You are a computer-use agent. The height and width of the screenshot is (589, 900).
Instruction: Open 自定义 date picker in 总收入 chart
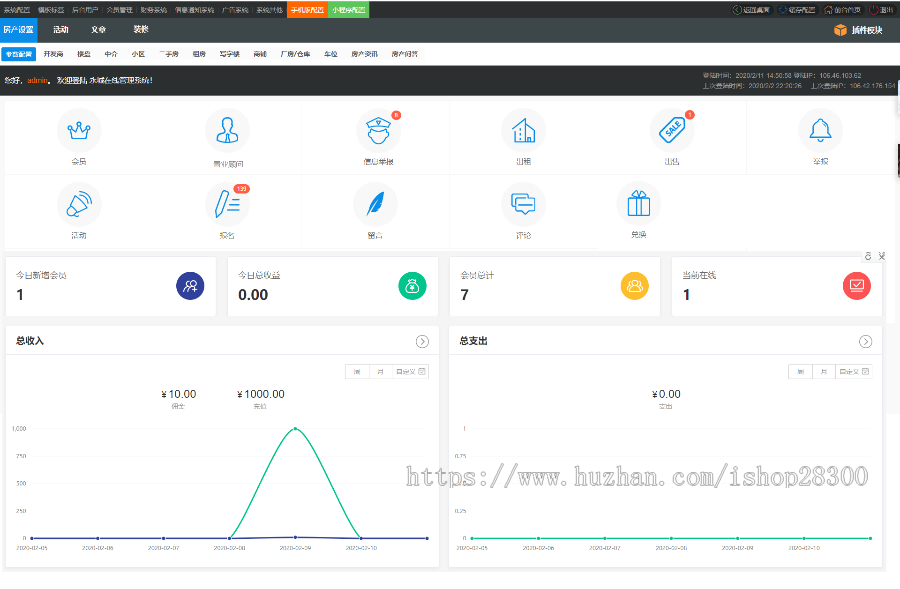(x=410, y=372)
